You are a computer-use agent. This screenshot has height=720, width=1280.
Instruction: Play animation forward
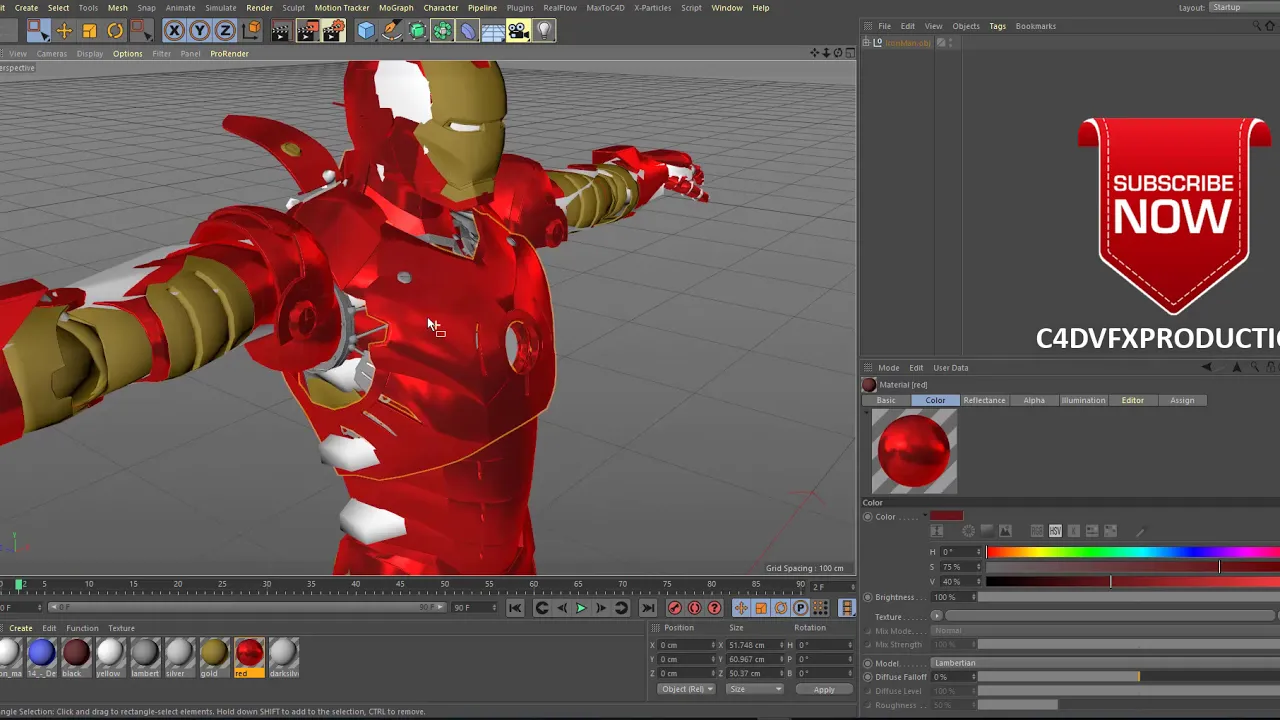click(x=581, y=608)
